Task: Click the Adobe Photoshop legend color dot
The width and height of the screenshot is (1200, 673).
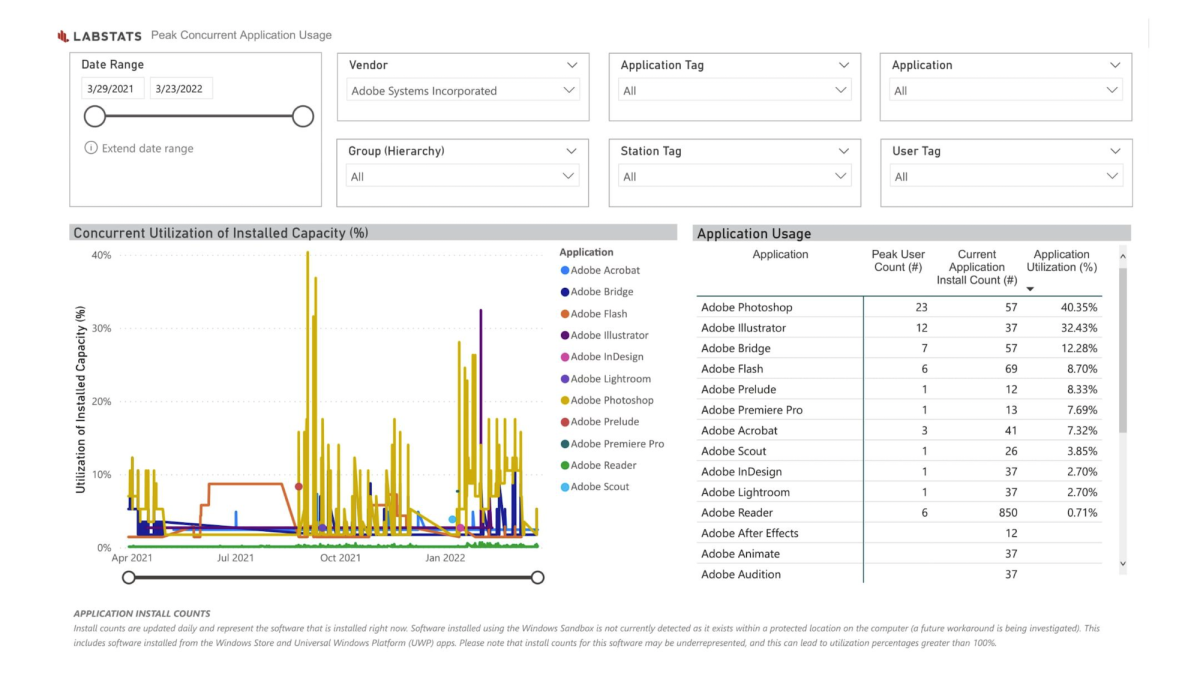Action: [565, 400]
